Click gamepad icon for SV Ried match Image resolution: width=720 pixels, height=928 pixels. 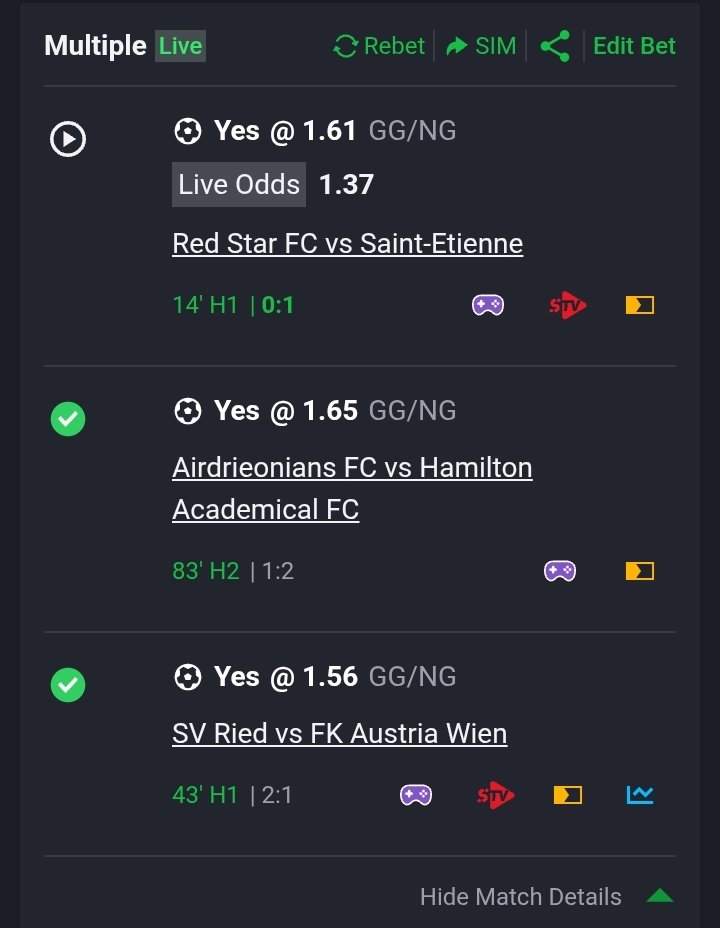pos(416,795)
